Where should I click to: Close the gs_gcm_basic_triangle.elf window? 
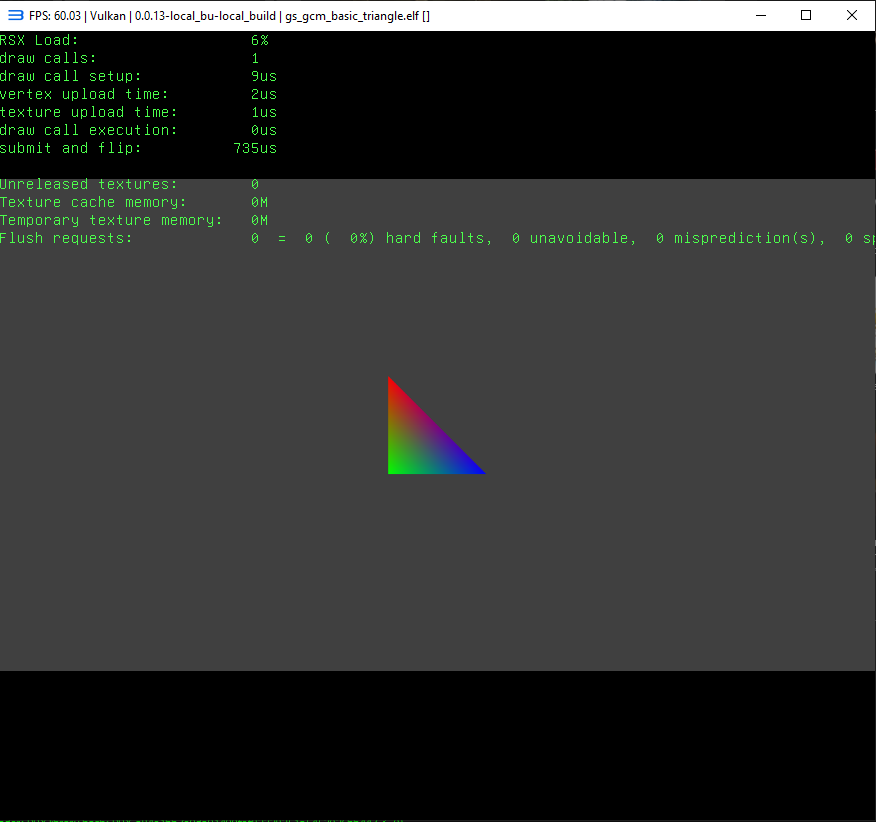coord(851,16)
